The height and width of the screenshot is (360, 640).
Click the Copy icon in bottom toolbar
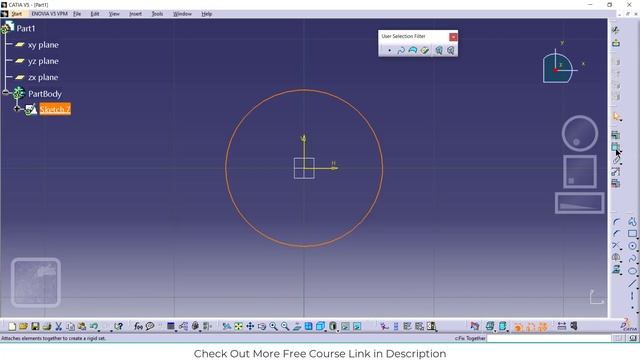point(70,326)
